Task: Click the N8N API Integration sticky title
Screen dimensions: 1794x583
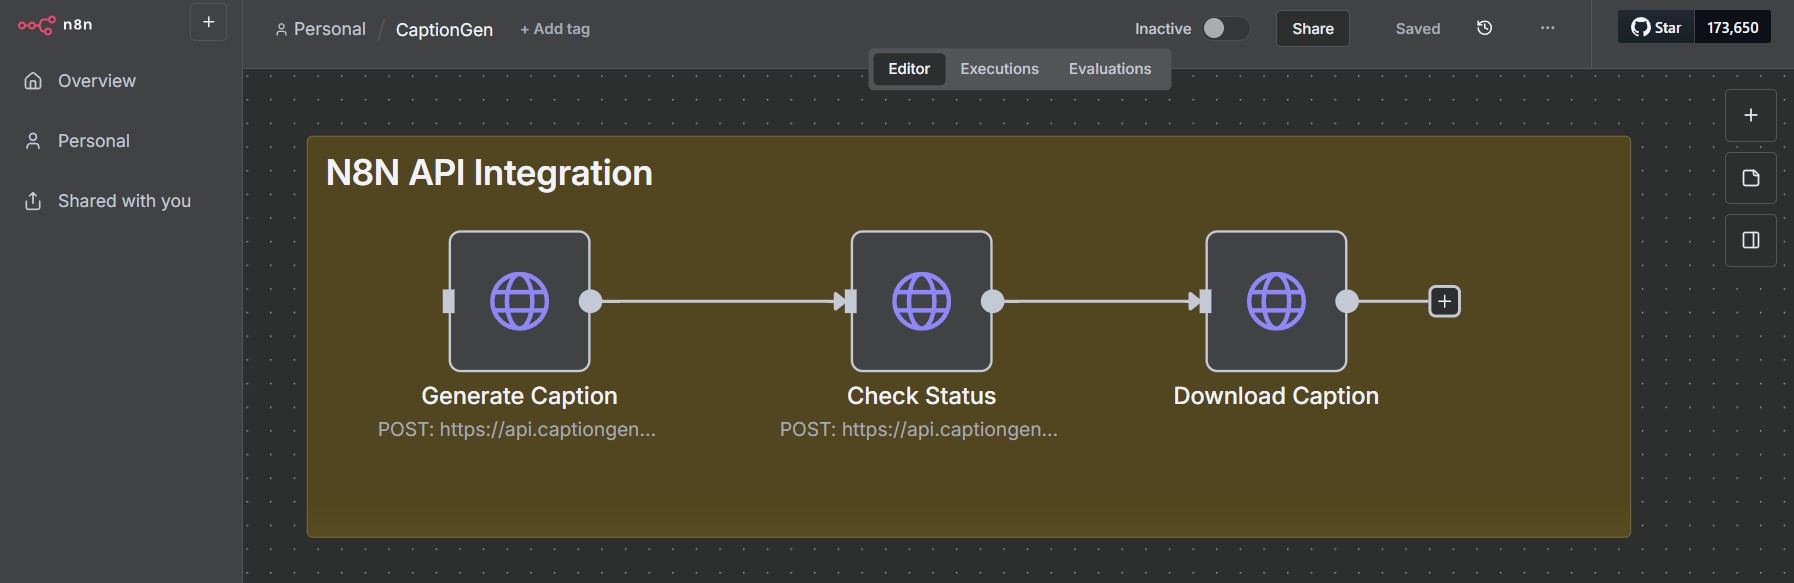Action: 489,173
